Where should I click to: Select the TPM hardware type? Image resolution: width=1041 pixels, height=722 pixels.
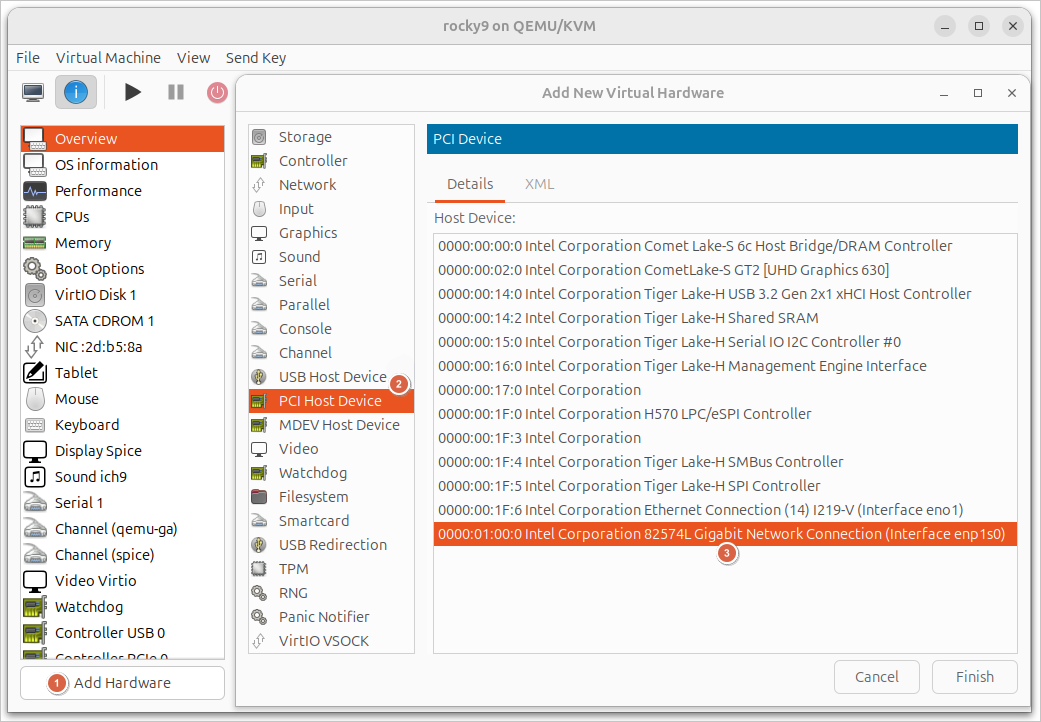pyautogui.click(x=293, y=569)
